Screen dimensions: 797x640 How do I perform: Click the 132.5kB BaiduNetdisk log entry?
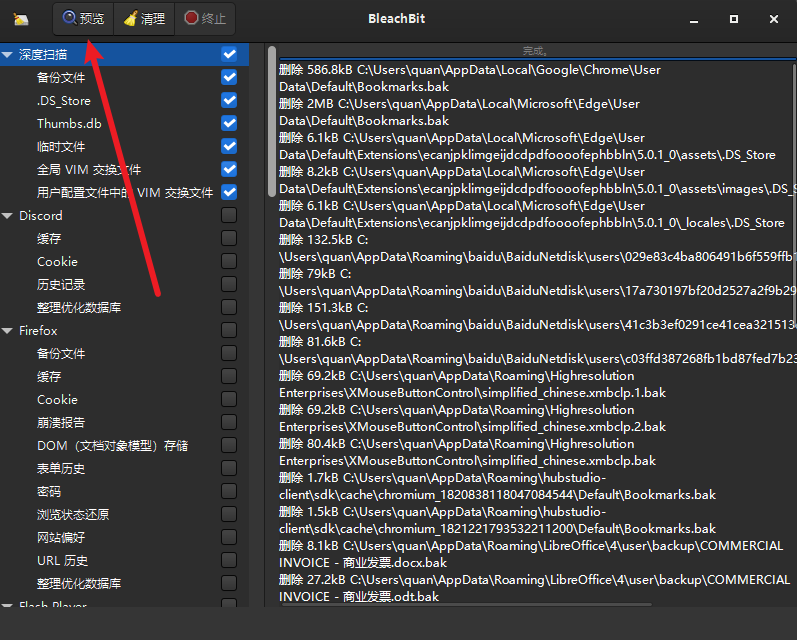pos(536,248)
